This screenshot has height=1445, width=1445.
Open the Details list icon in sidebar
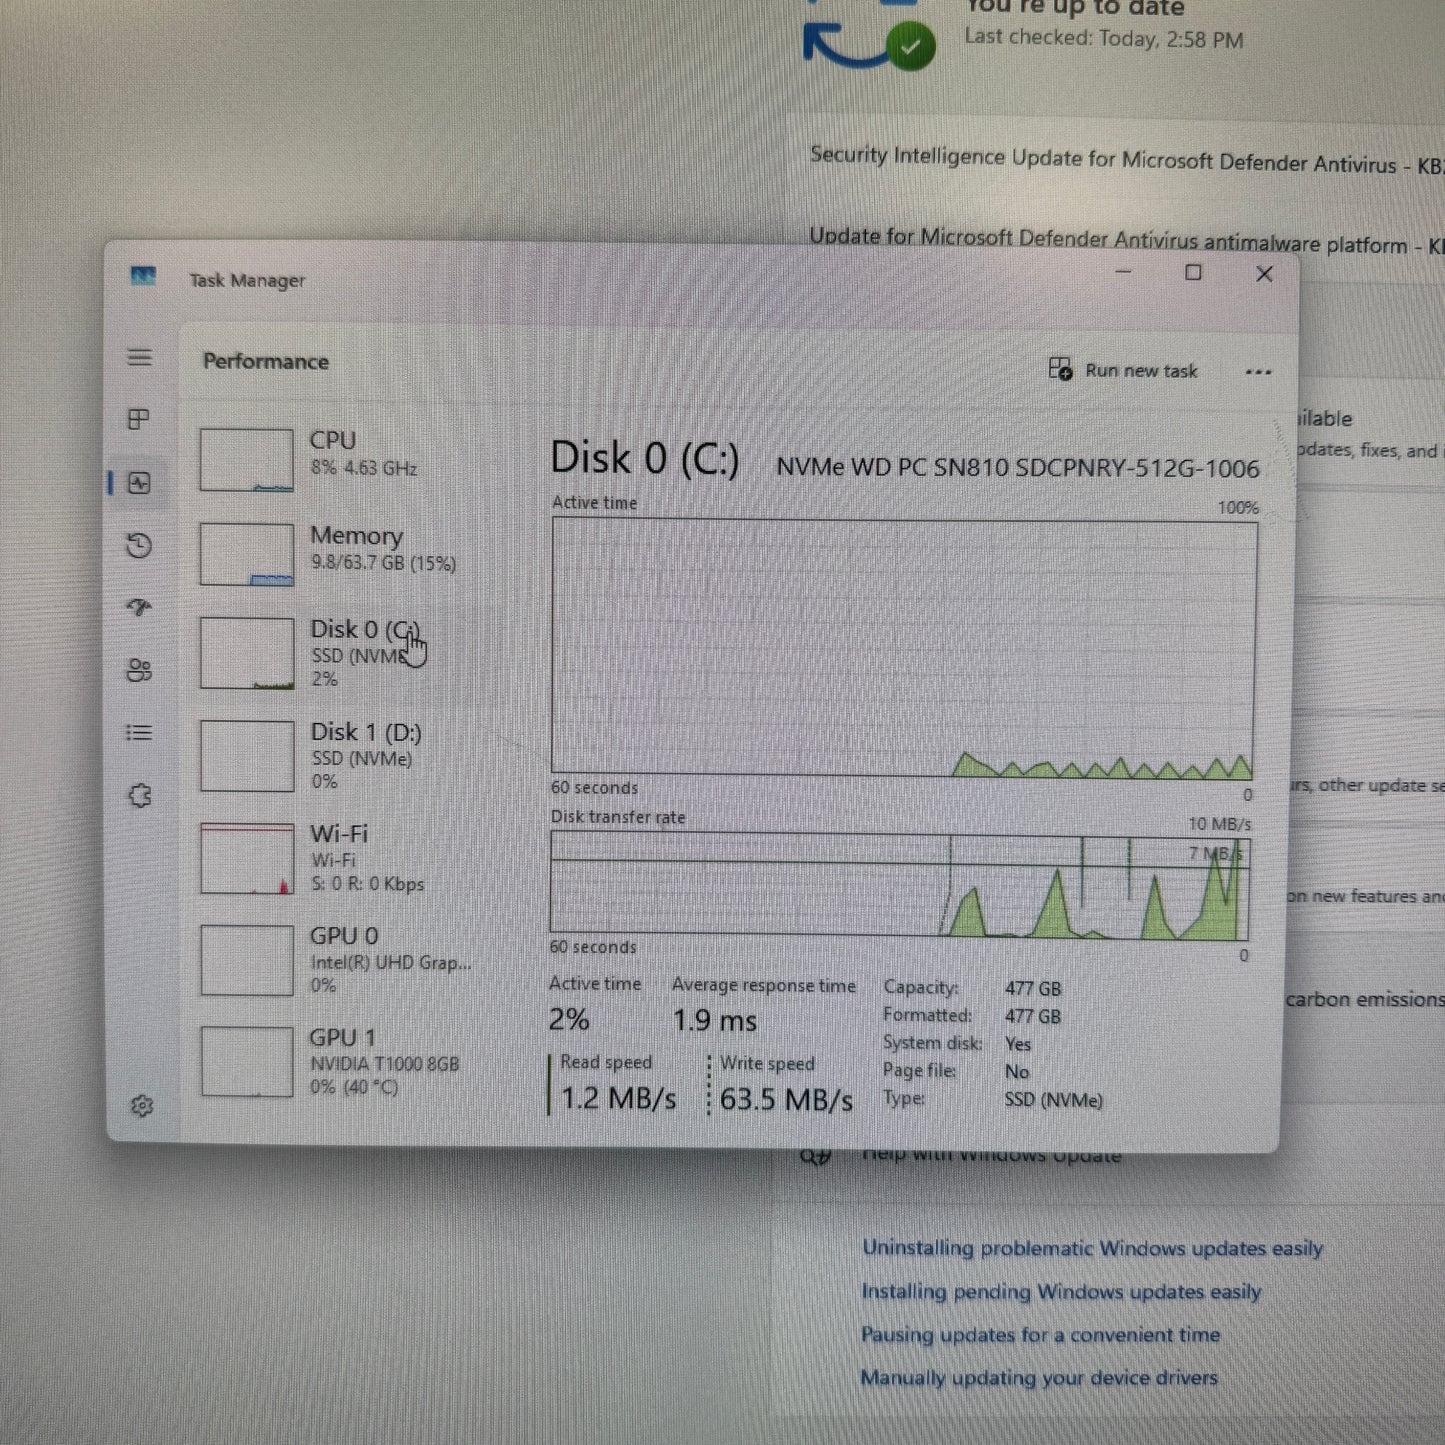139,733
